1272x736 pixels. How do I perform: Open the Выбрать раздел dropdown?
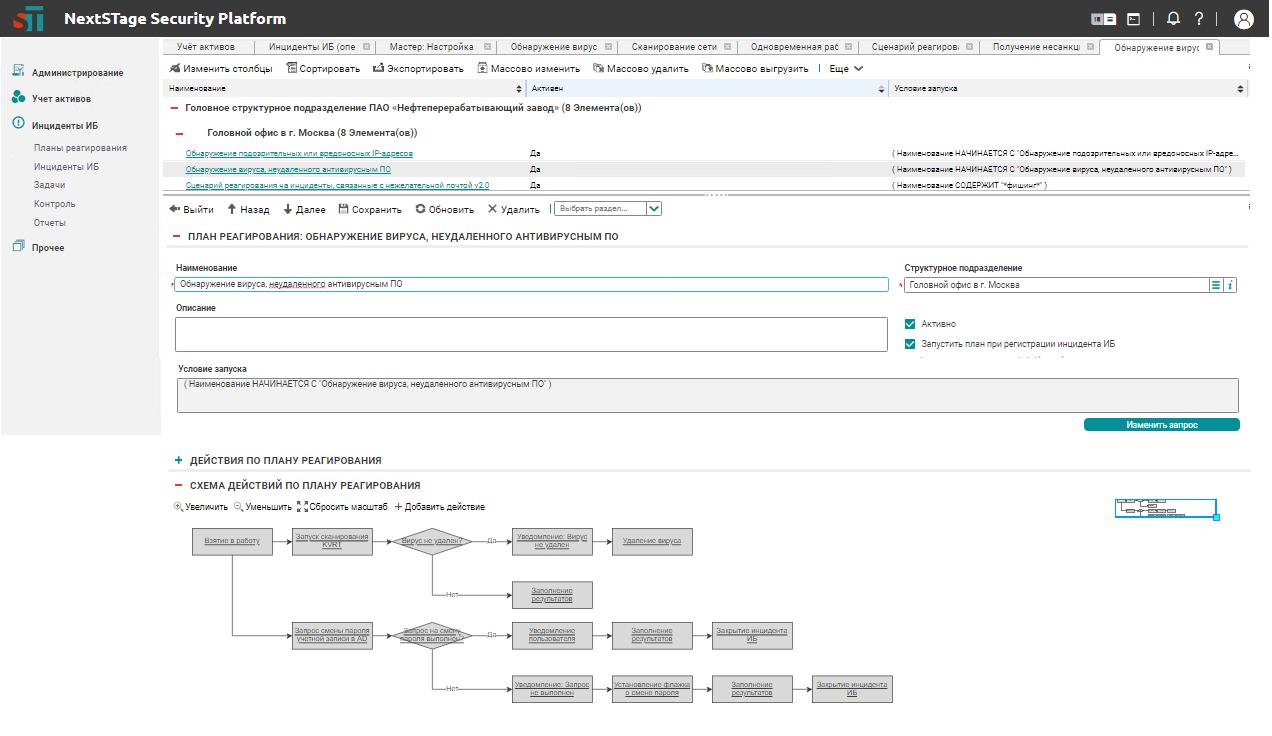coord(654,209)
